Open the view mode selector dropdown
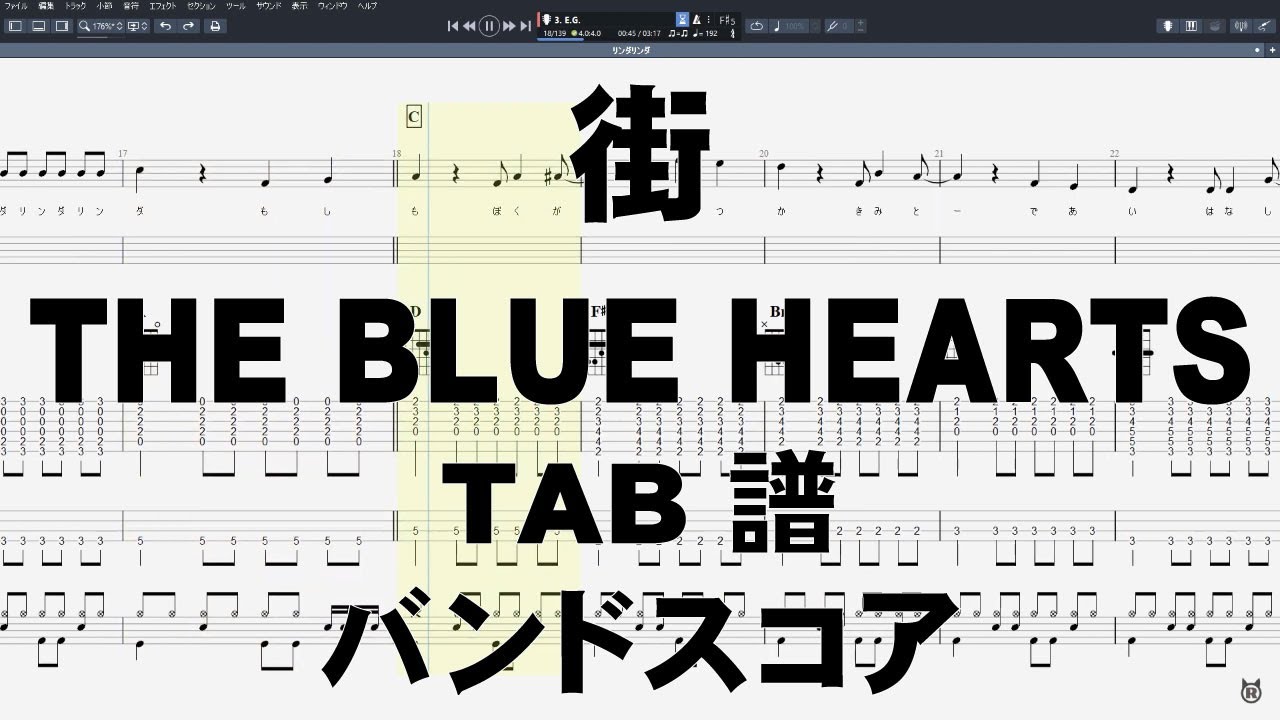The width and height of the screenshot is (1280, 720). click(137, 26)
